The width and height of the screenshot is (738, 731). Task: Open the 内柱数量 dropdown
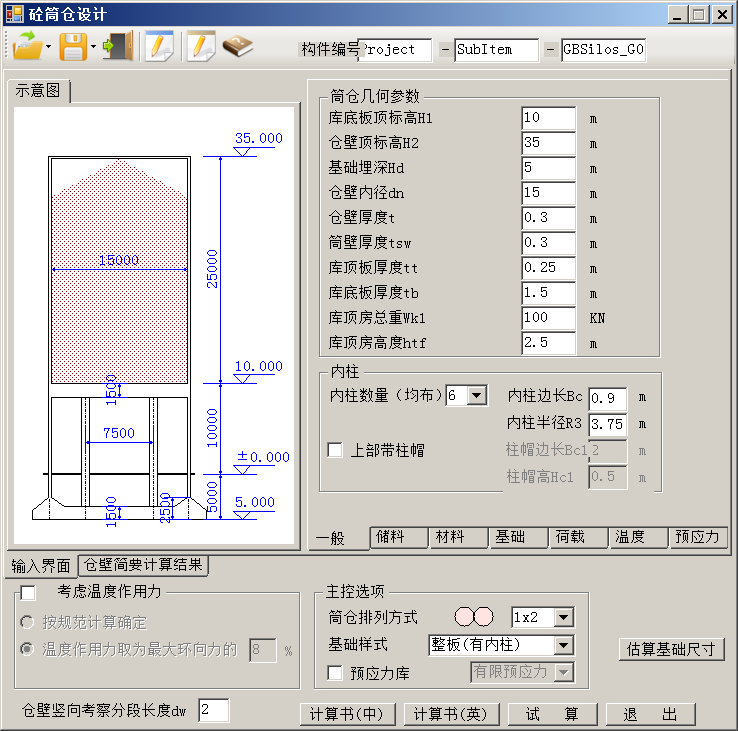477,395
